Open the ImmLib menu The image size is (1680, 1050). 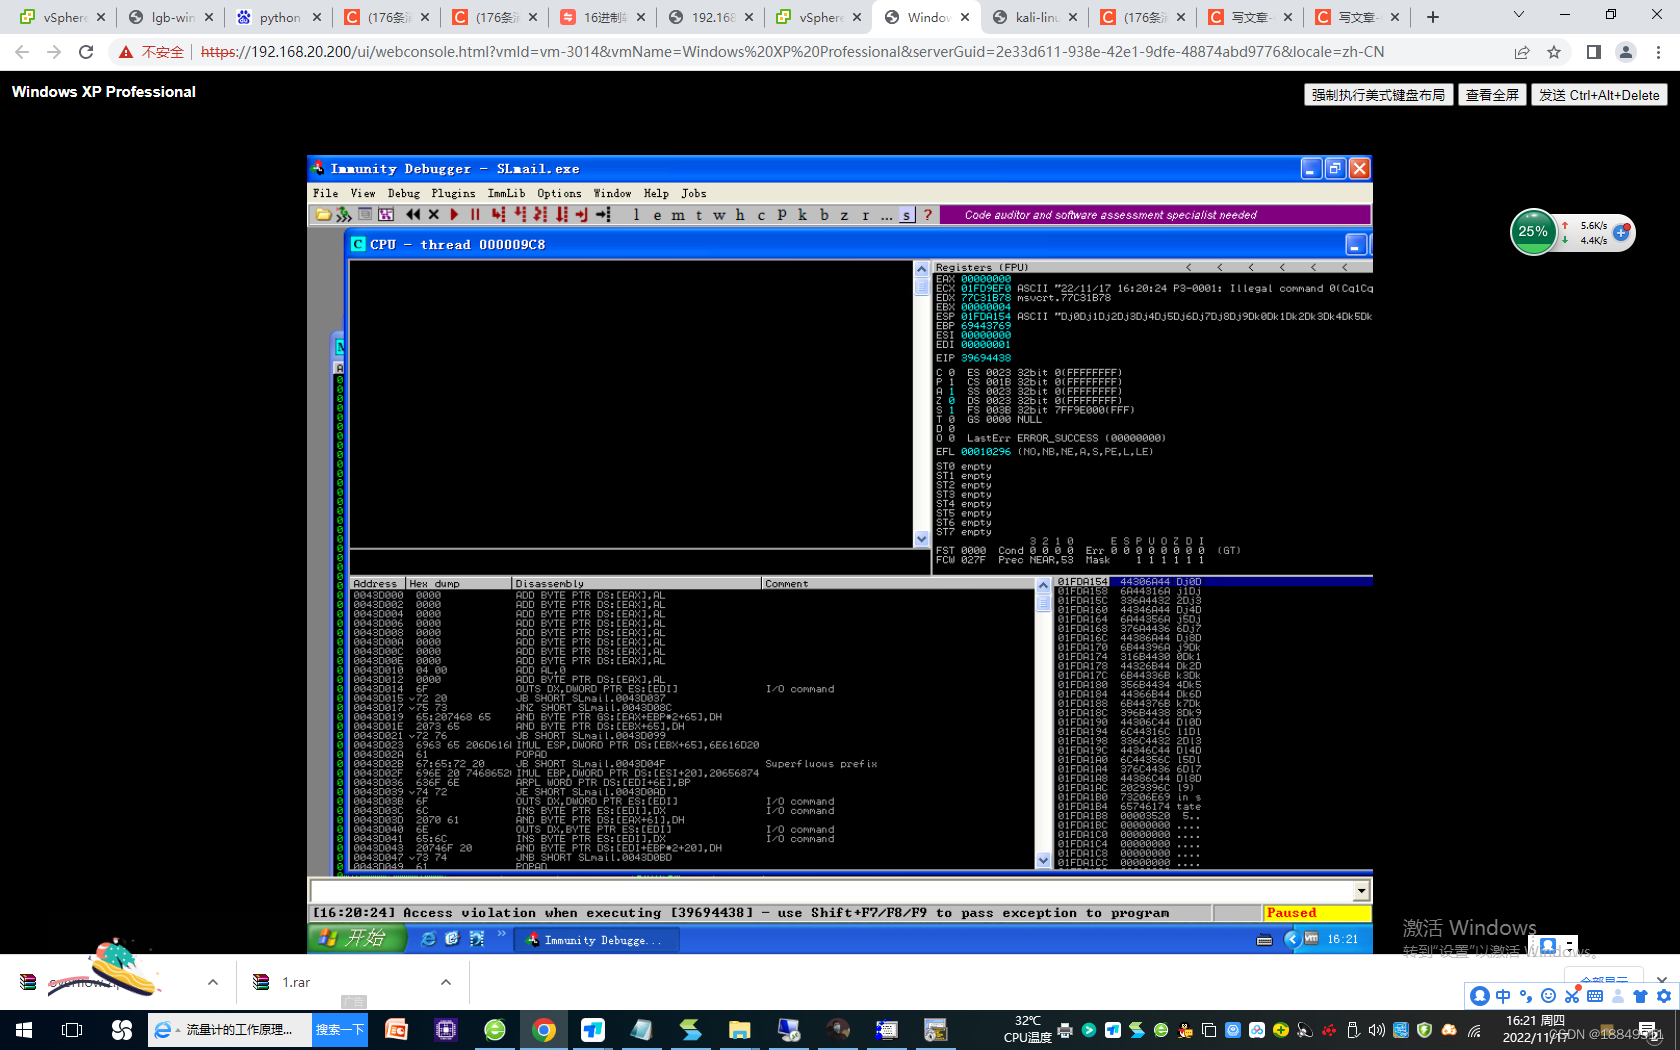click(x=506, y=194)
